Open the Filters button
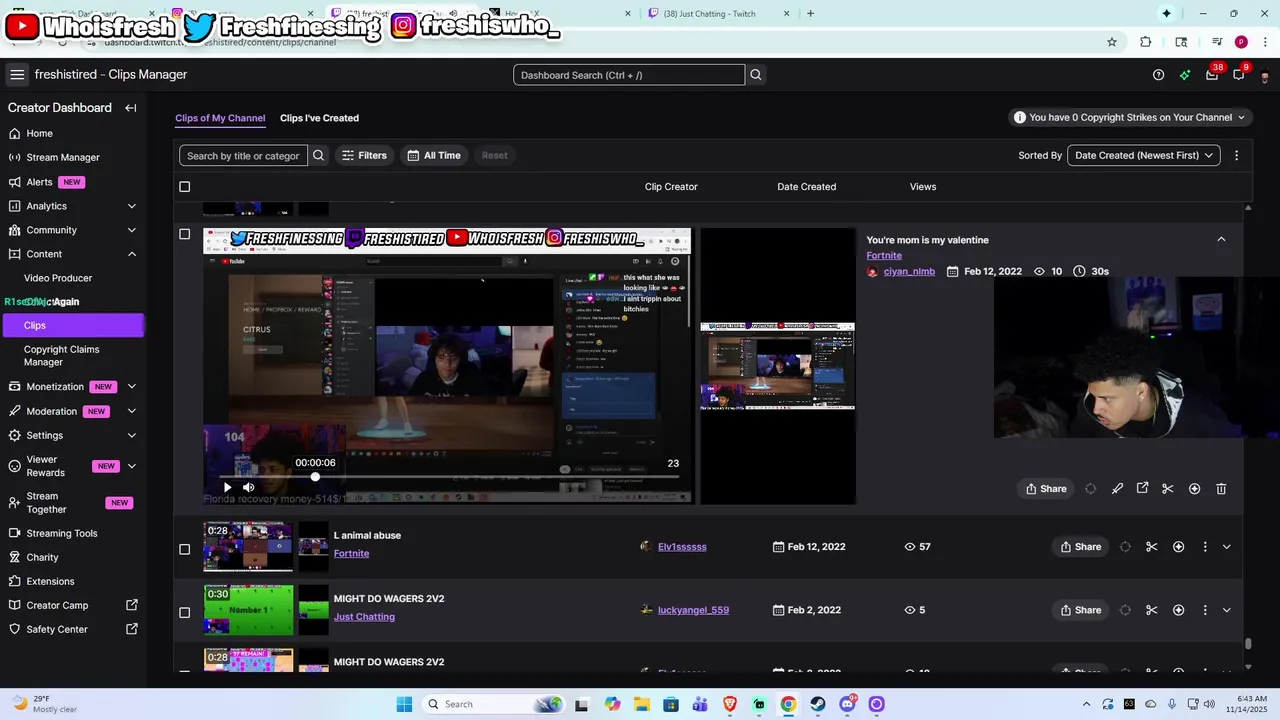 click(x=364, y=155)
